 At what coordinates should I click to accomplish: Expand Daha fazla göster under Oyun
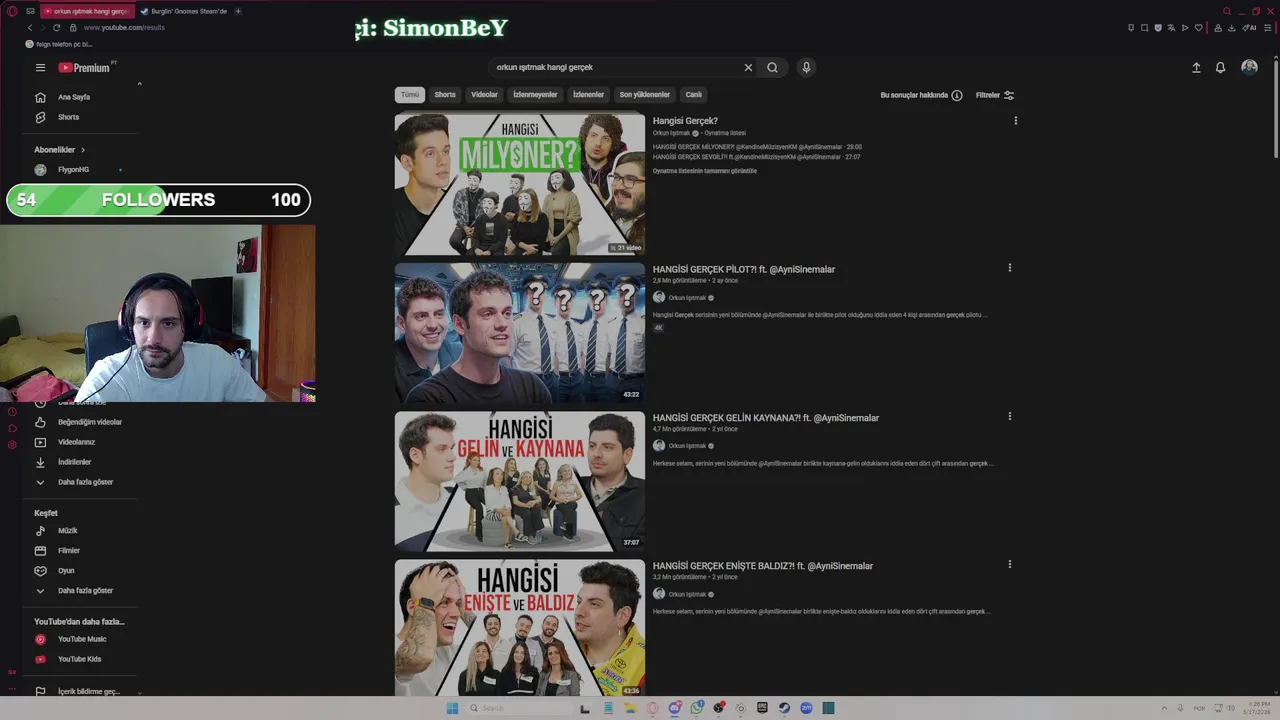76,591
